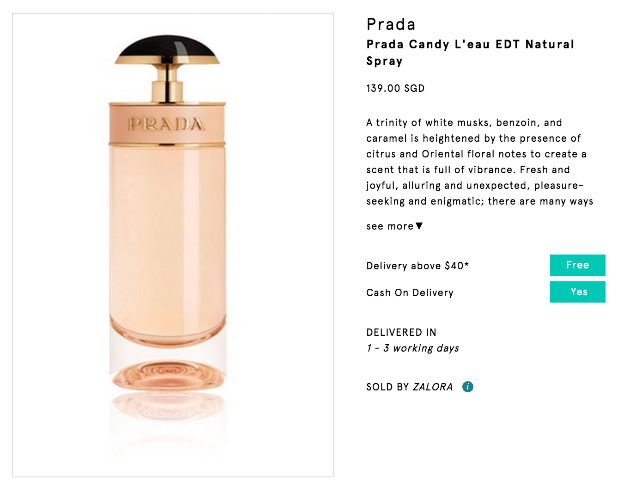The image size is (640, 485).
Task: Click the 1 - 3 working days text
Action: [x=413, y=348]
